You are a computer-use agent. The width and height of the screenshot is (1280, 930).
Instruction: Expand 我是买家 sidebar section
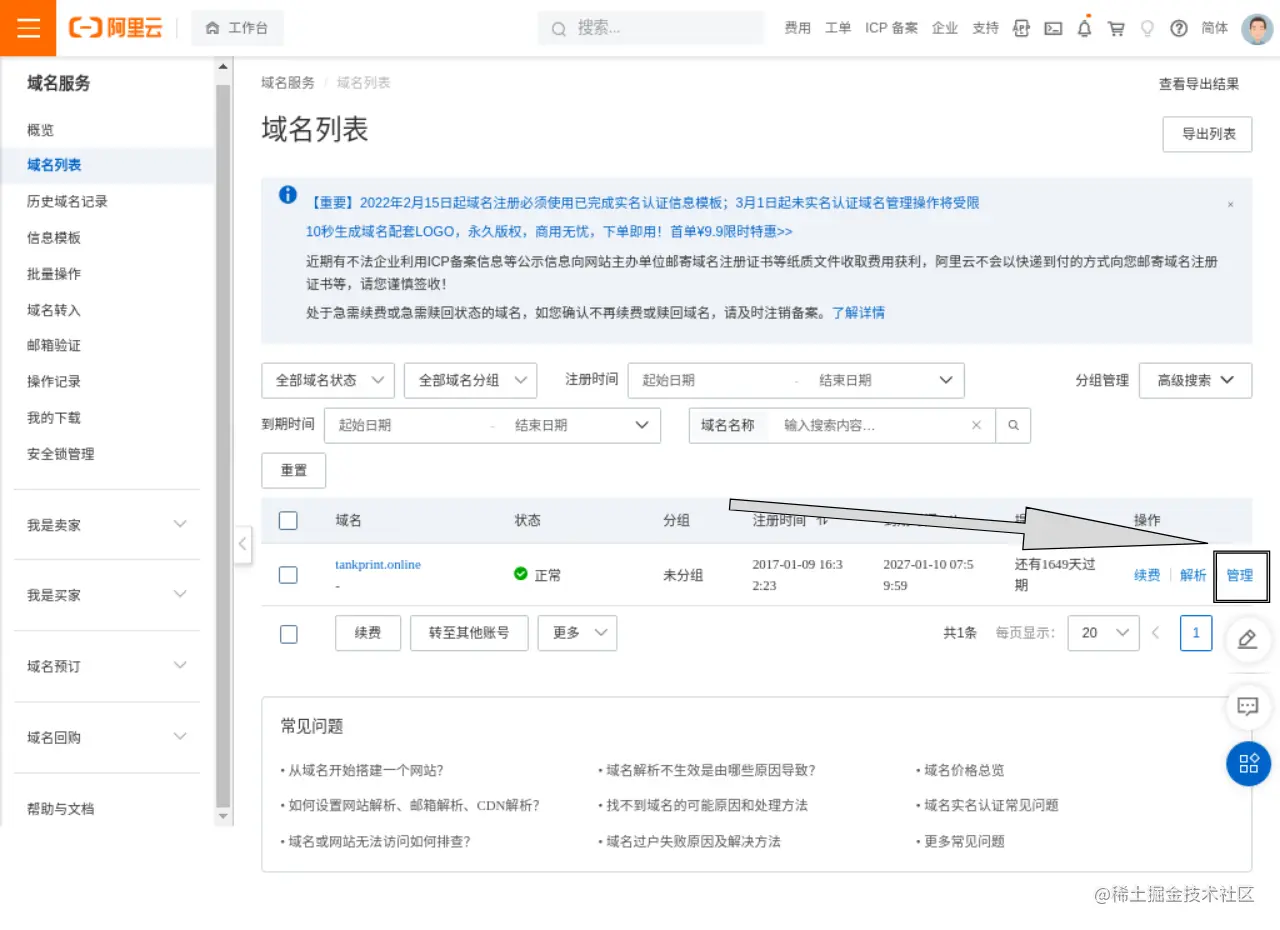pos(107,595)
